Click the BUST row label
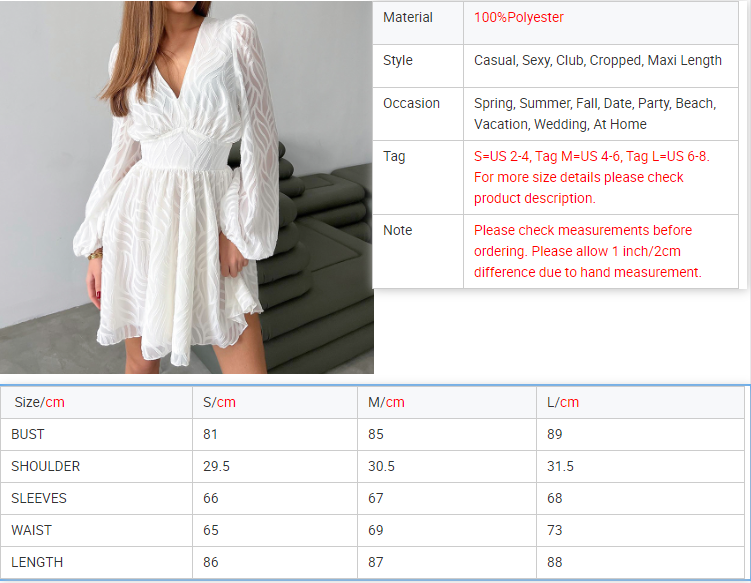751x583 pixels. click(28, 435)
